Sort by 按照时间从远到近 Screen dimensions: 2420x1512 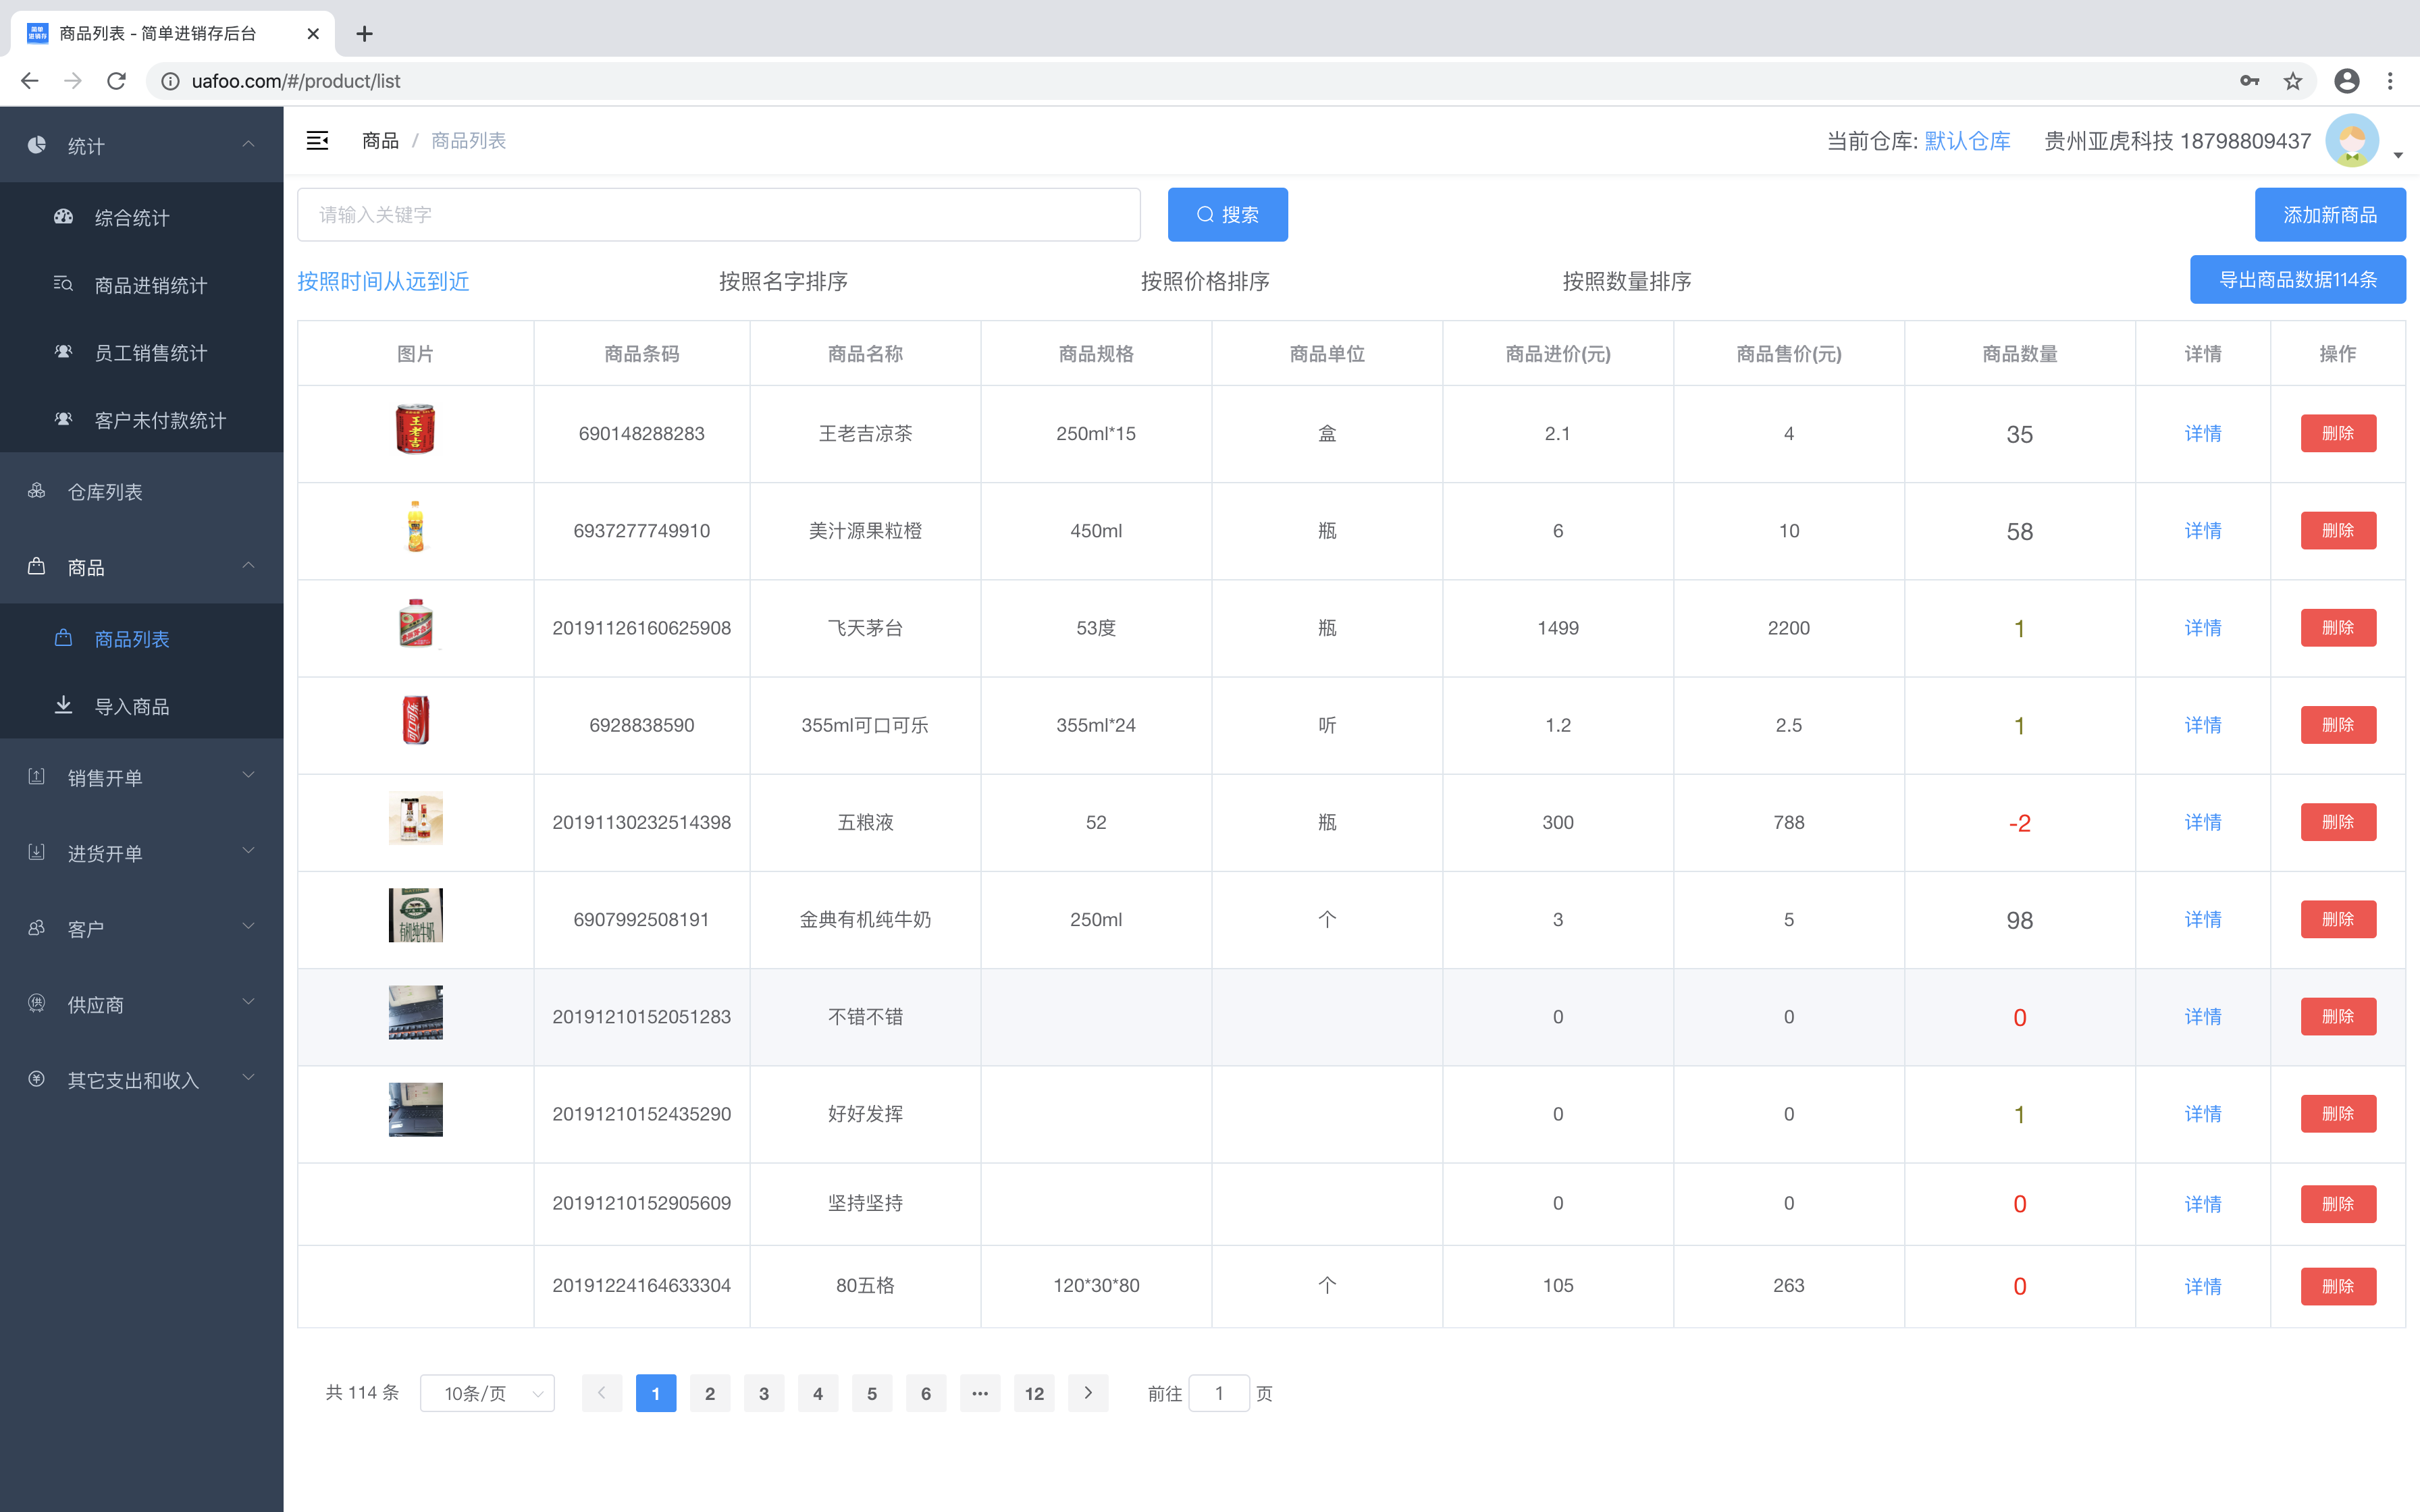383,281
